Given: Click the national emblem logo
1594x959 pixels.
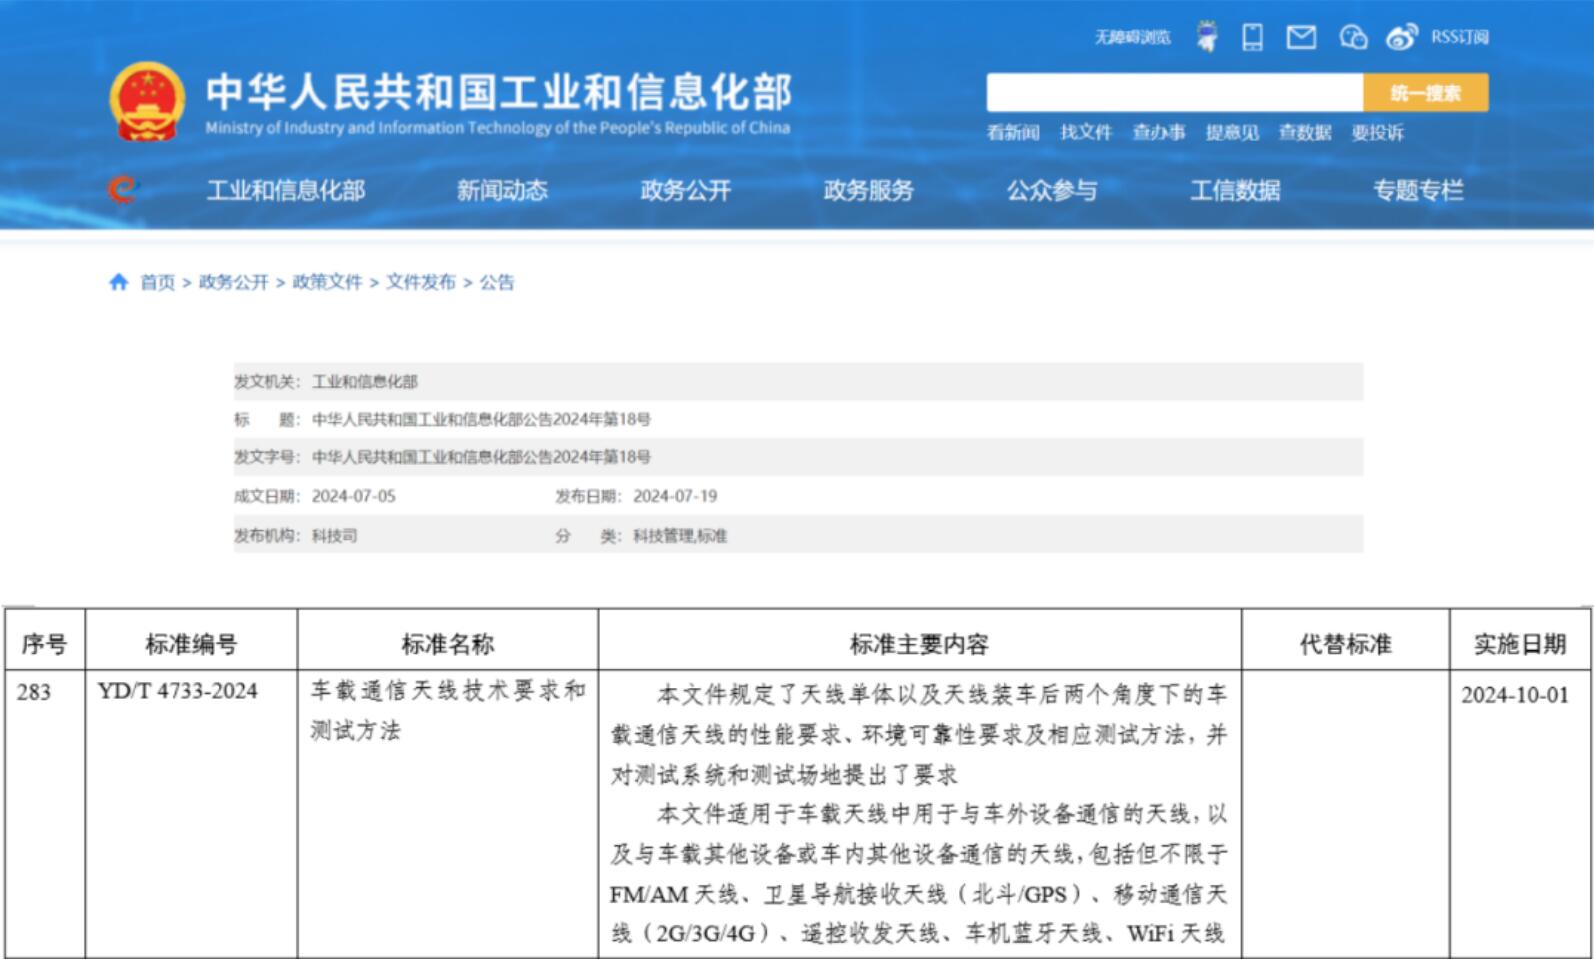Looking at the screenshot, I should click(147, 102).
